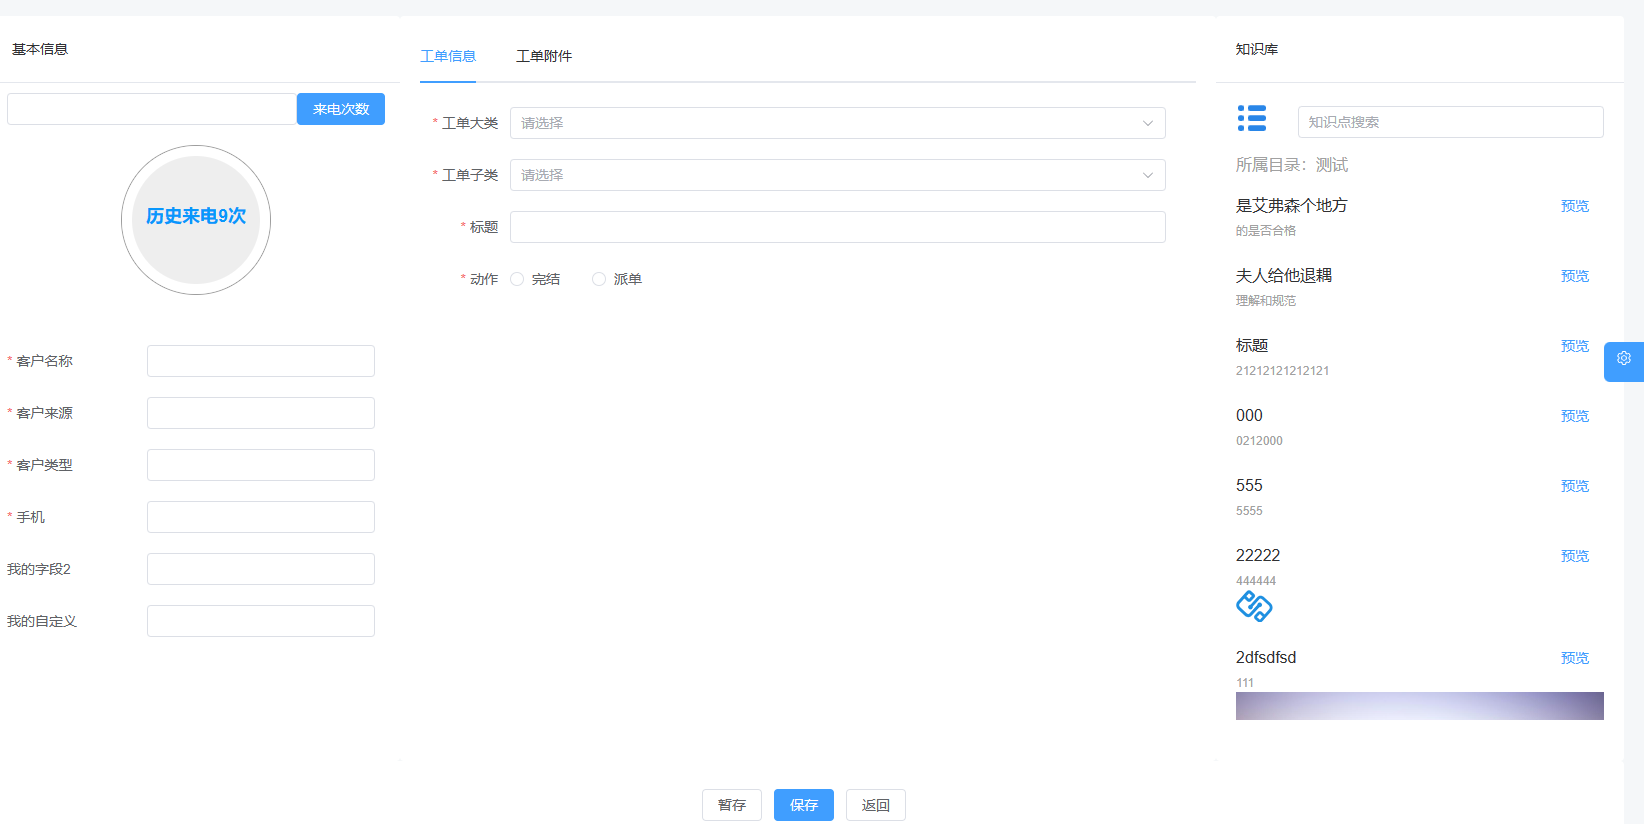Viewport: 1644px width, 824px height.
Task: Click the 暂存 button
Action: (732, 805)
